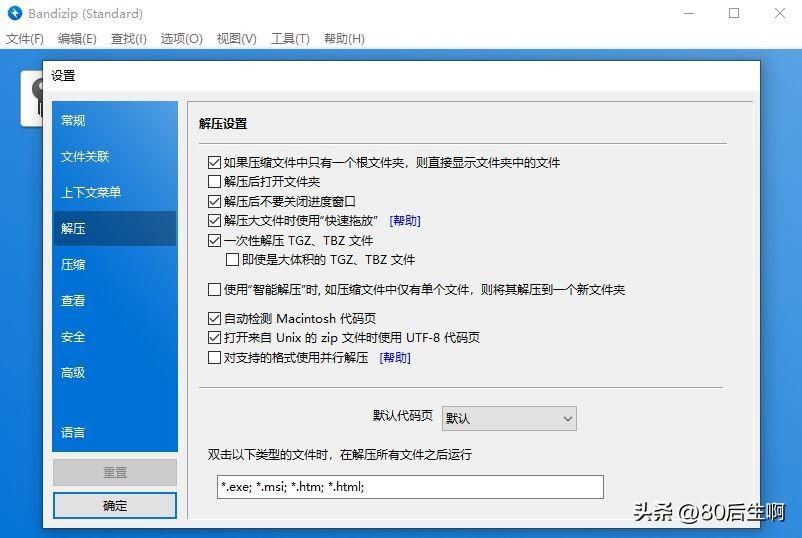This screenshot has width=802, height=538.
Task: Open 帮助 link next to 快速拖放
Action: (x=405, y=221)
